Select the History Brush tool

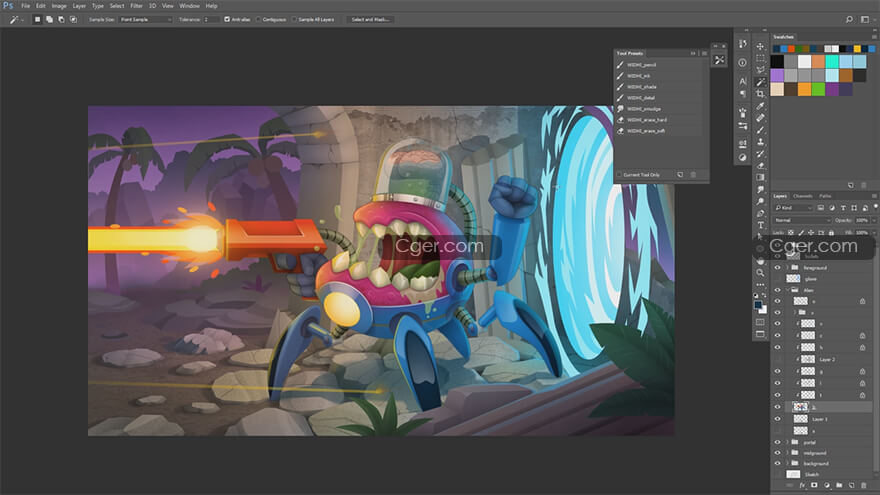[760, 153]
